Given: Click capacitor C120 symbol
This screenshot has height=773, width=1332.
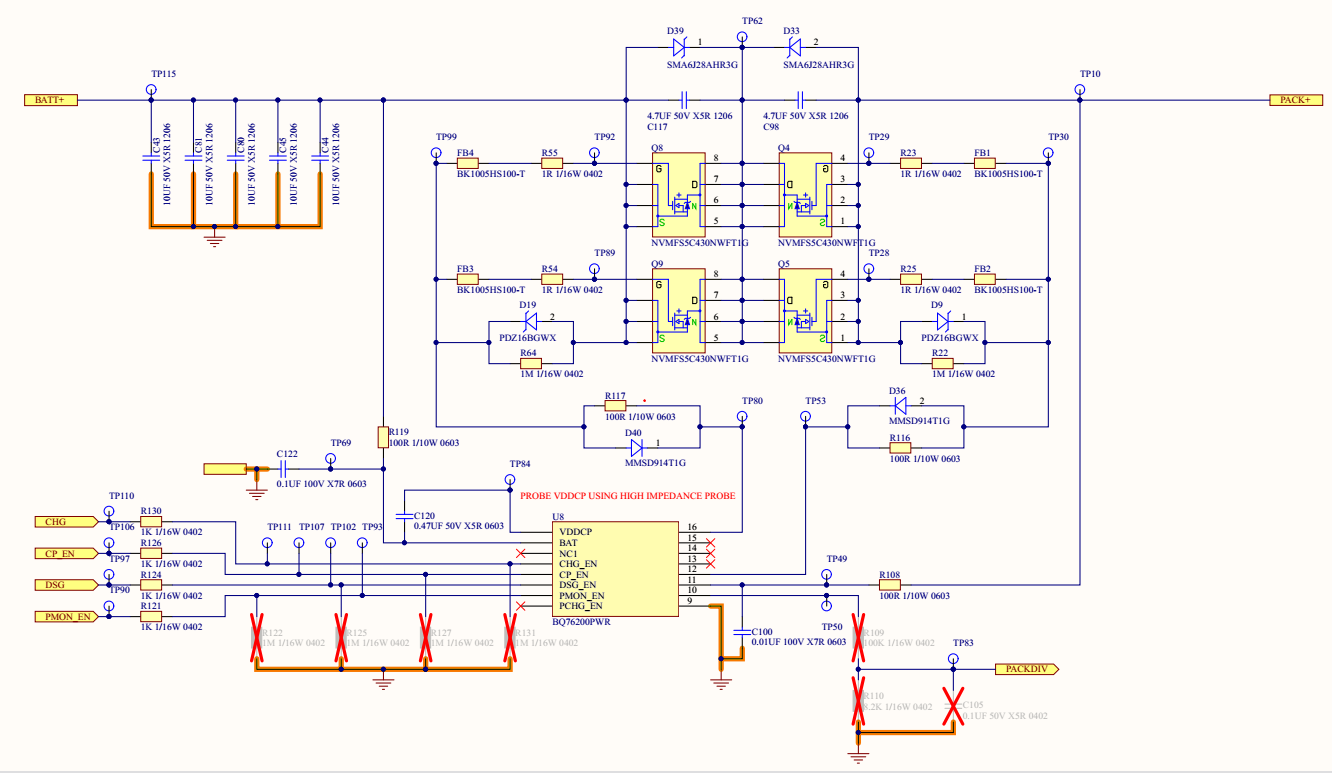Looking at the screenshot, I should tap(404, 516).
